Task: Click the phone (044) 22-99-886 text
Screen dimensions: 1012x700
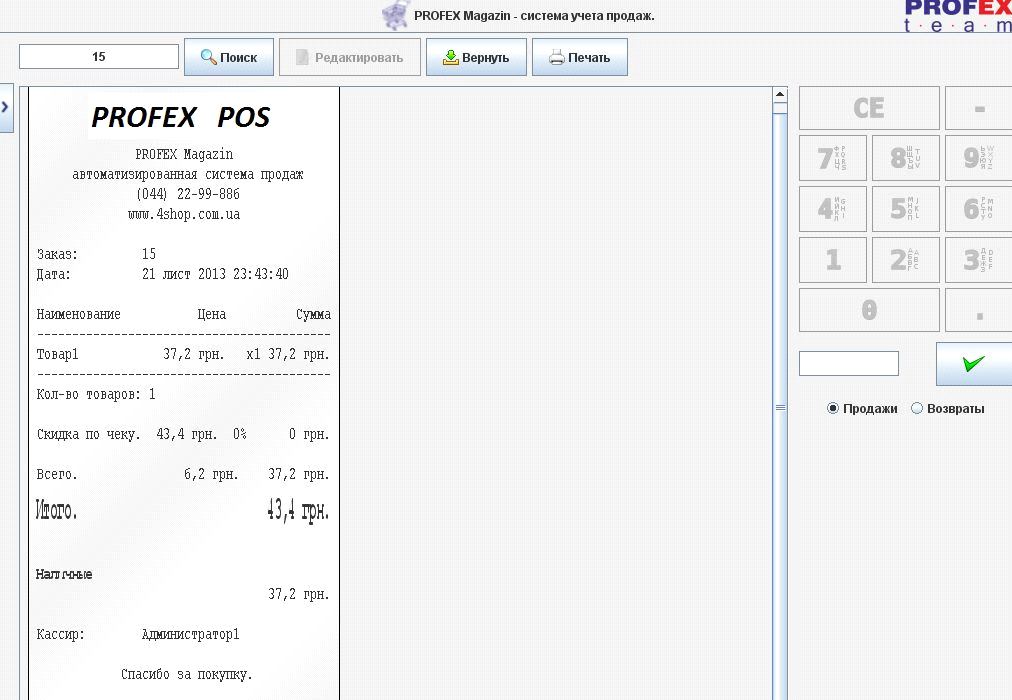Action: pyautogui.click(x=188, y=194)
